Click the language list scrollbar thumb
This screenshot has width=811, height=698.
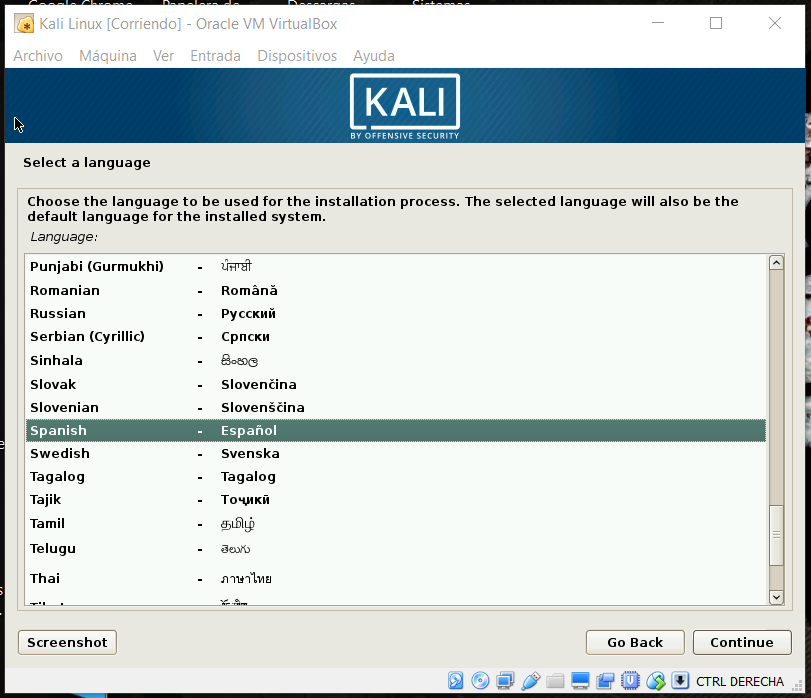pyautogui.click(x=775, y=536)
